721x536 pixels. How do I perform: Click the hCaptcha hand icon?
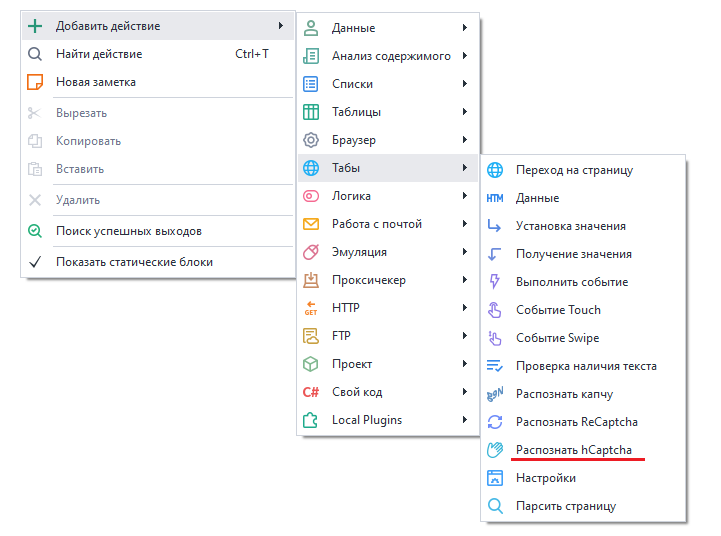(495, 450)
